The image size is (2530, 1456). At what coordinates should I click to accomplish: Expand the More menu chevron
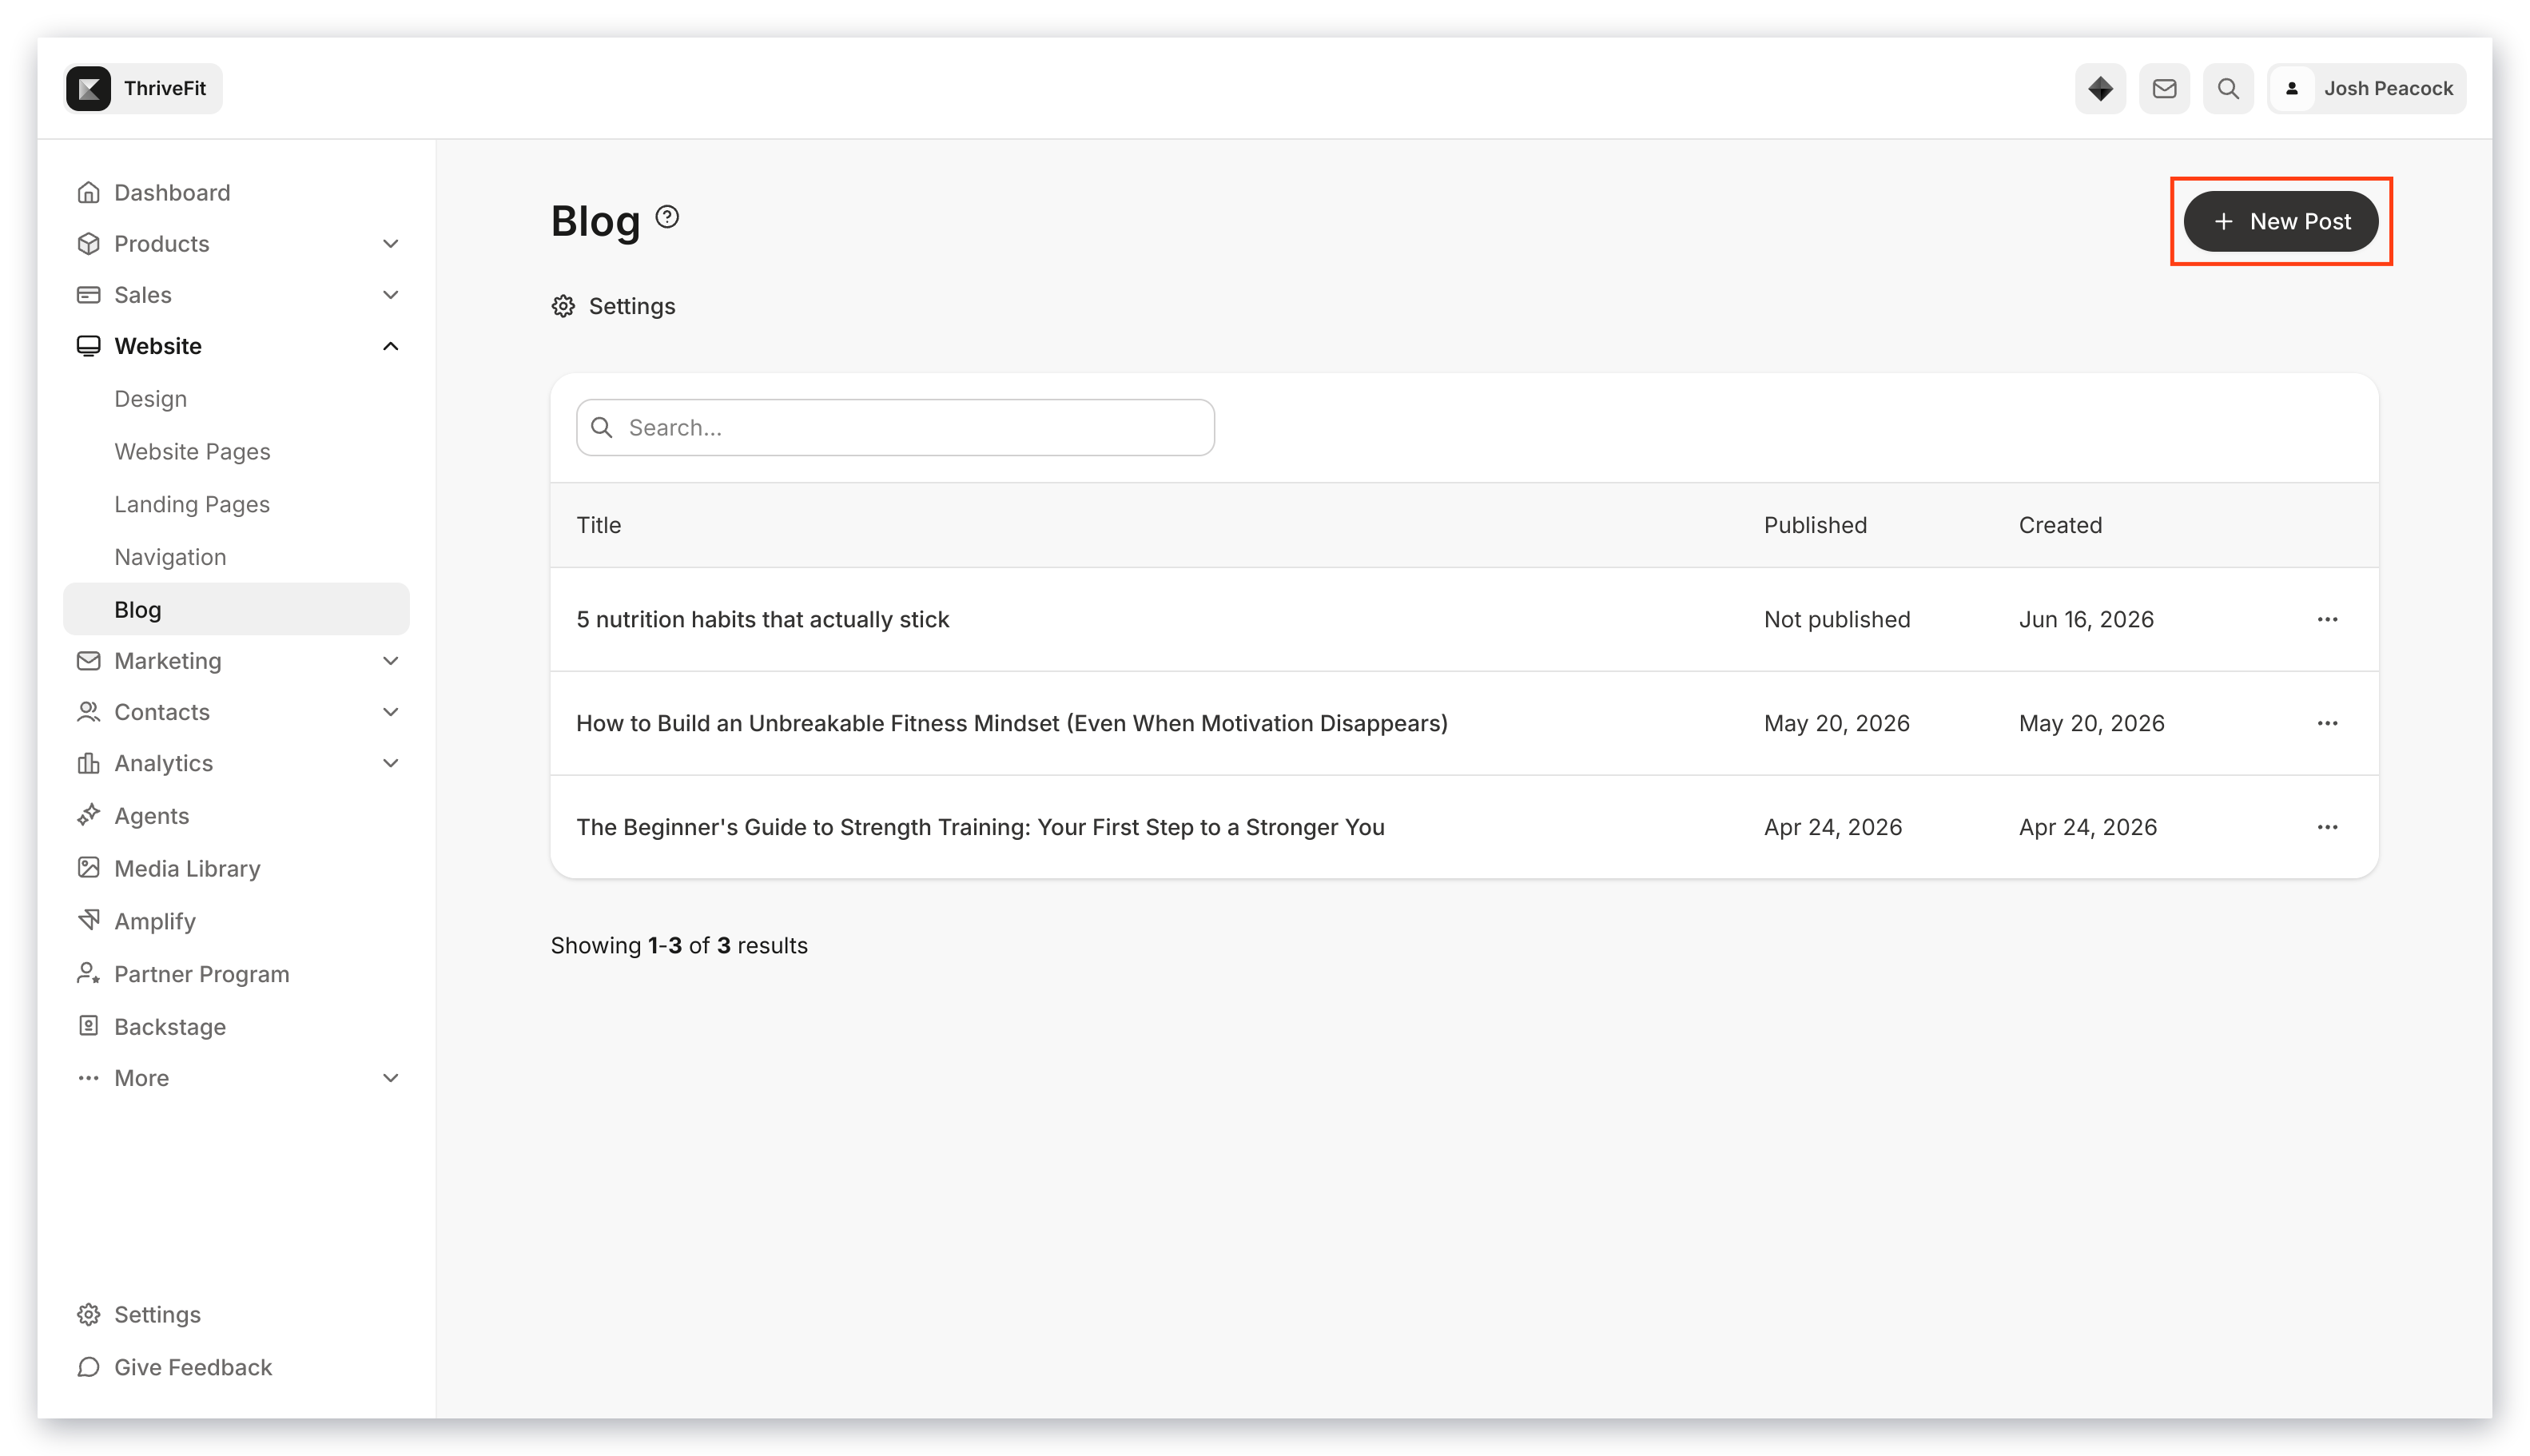click(x=390, y=1077)
